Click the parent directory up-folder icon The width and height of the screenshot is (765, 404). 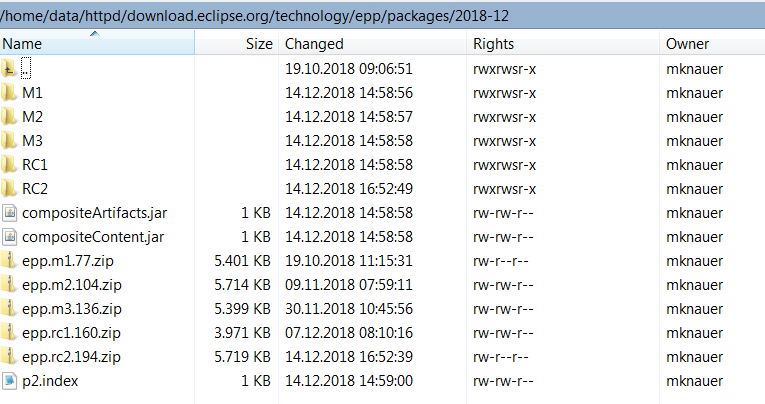10,69
